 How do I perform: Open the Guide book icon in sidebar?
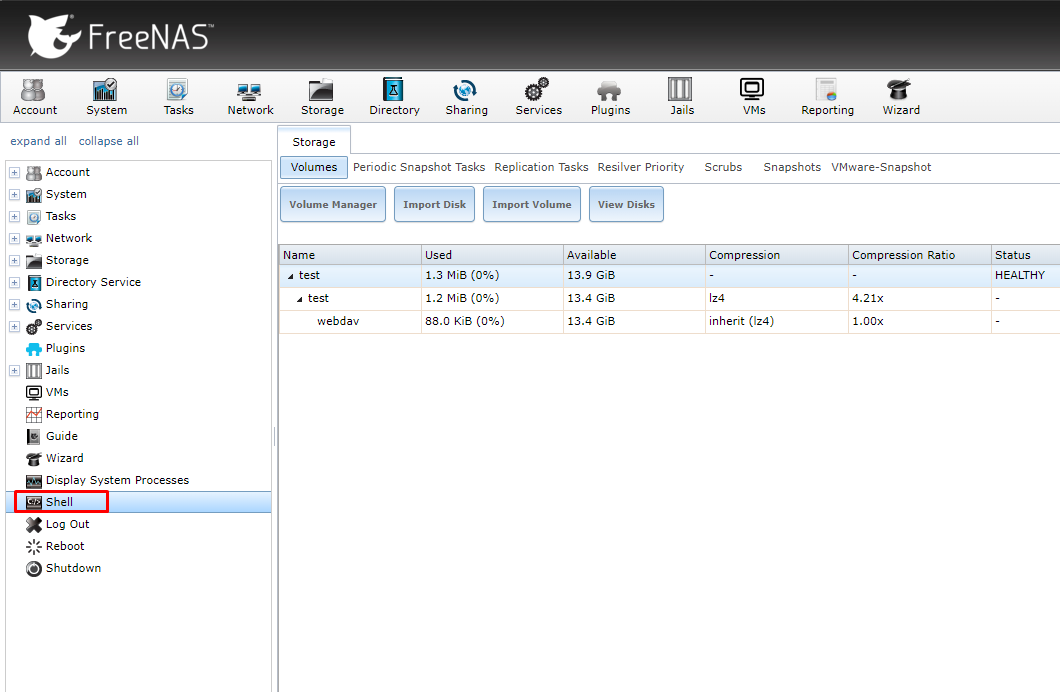pyautogui.click(x=34, y=437)
